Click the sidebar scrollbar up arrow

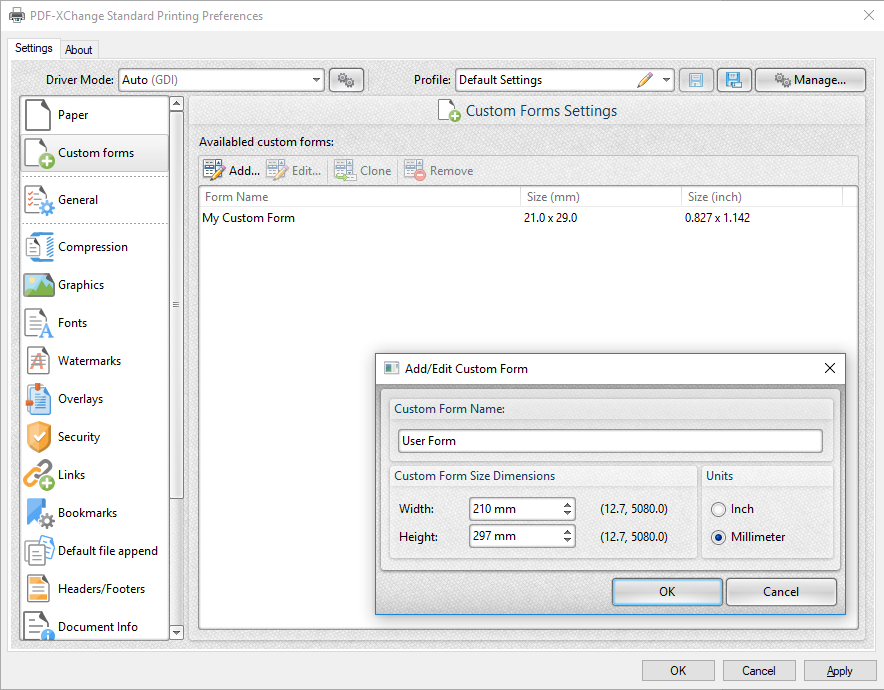pyautogui.click(x=176, y=104)
